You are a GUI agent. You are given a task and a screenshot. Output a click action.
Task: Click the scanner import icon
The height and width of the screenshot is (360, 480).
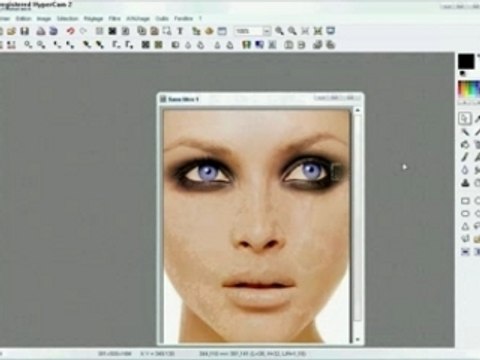coord(53,31)
